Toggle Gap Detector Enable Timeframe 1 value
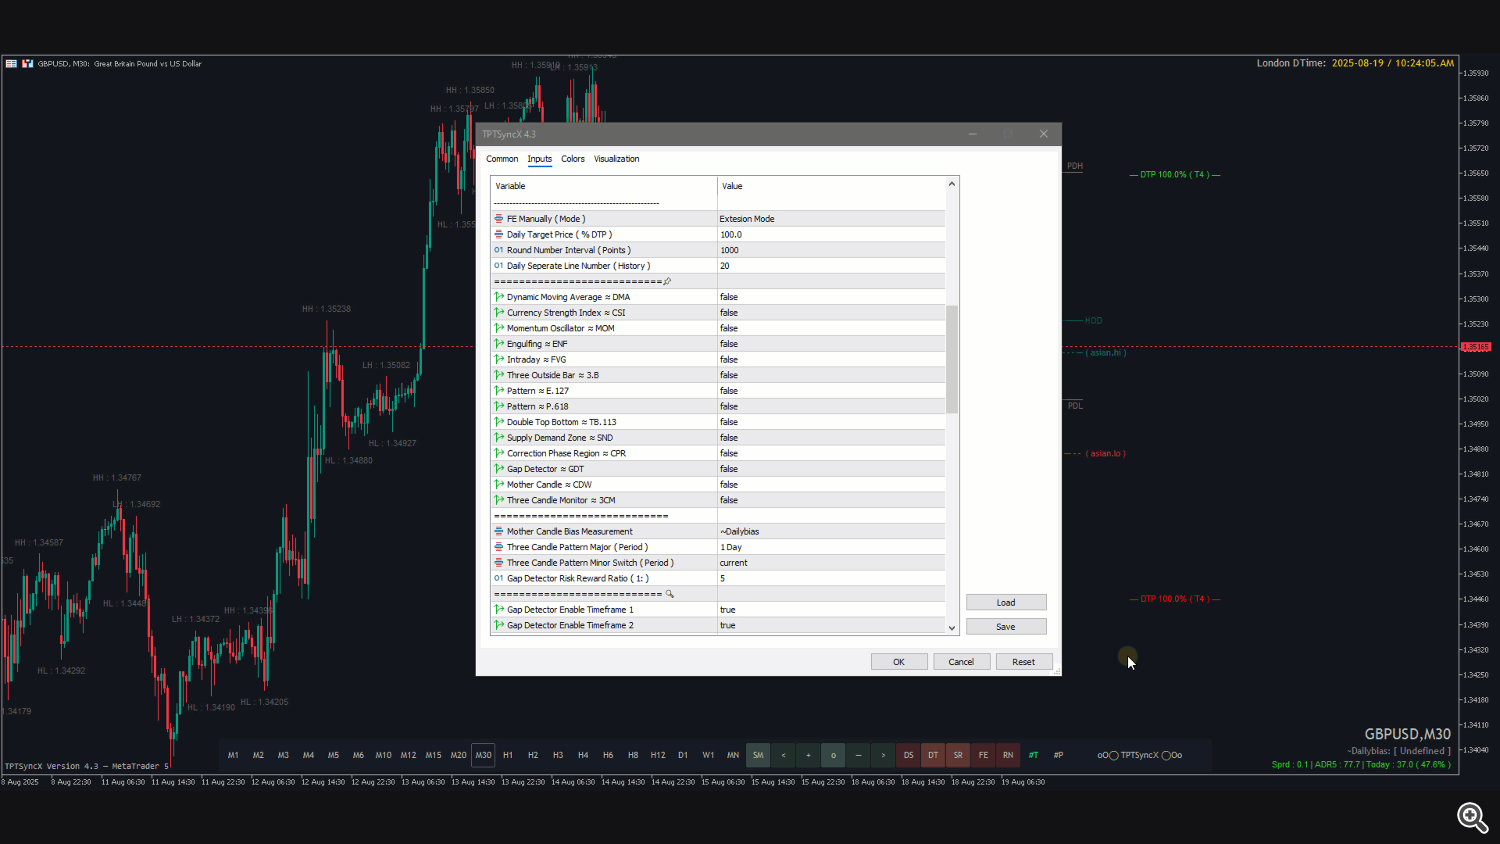Image resolution: width=1500 pixels, height=844 pixels. (x=830, y=610)
